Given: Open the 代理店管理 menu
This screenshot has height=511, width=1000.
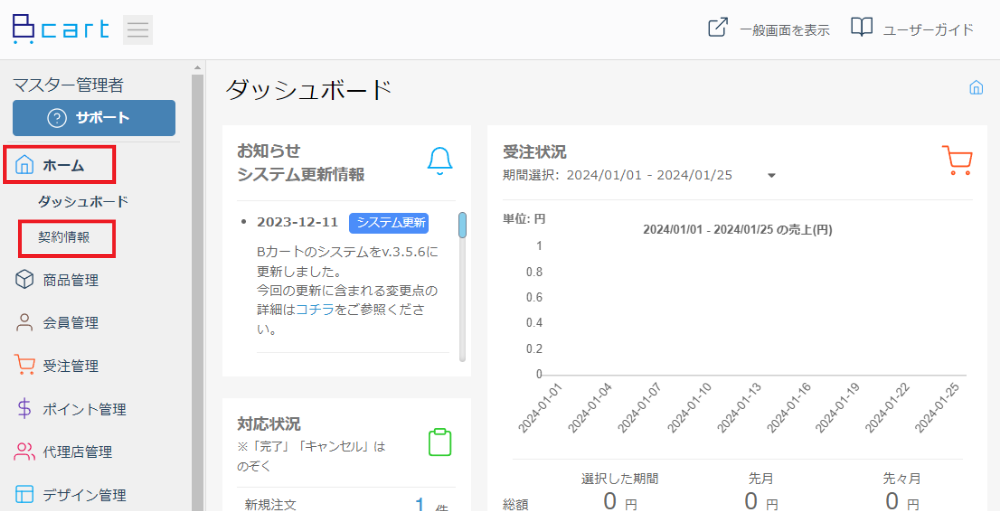Looking at the screenshot, I should tap(78, 452).
